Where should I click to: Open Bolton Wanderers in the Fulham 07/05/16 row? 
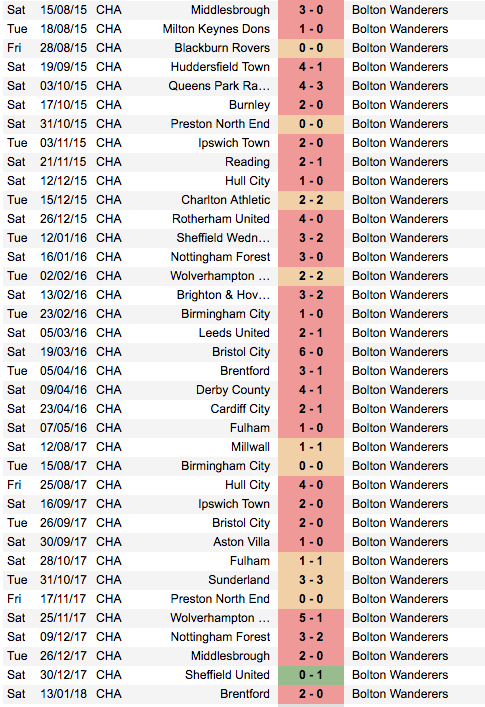[400, 427]
